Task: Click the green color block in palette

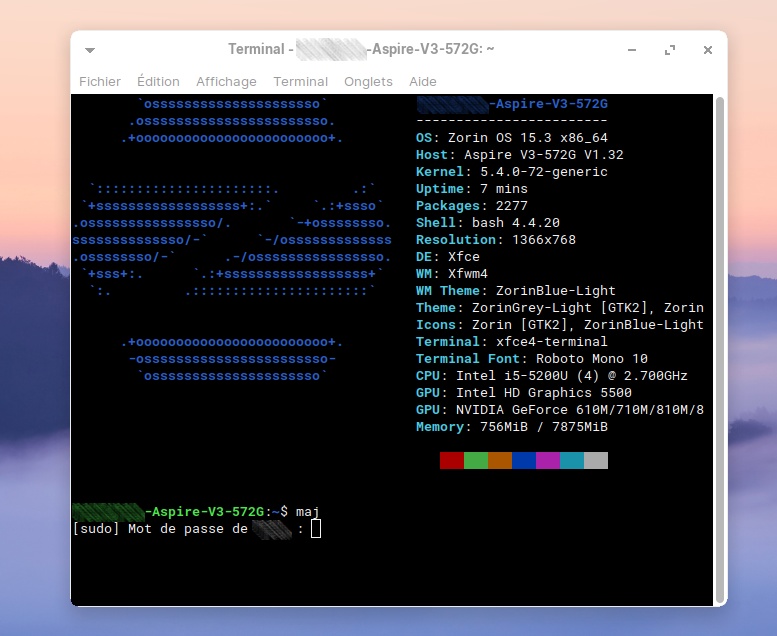Action: (x=476, y=460)
